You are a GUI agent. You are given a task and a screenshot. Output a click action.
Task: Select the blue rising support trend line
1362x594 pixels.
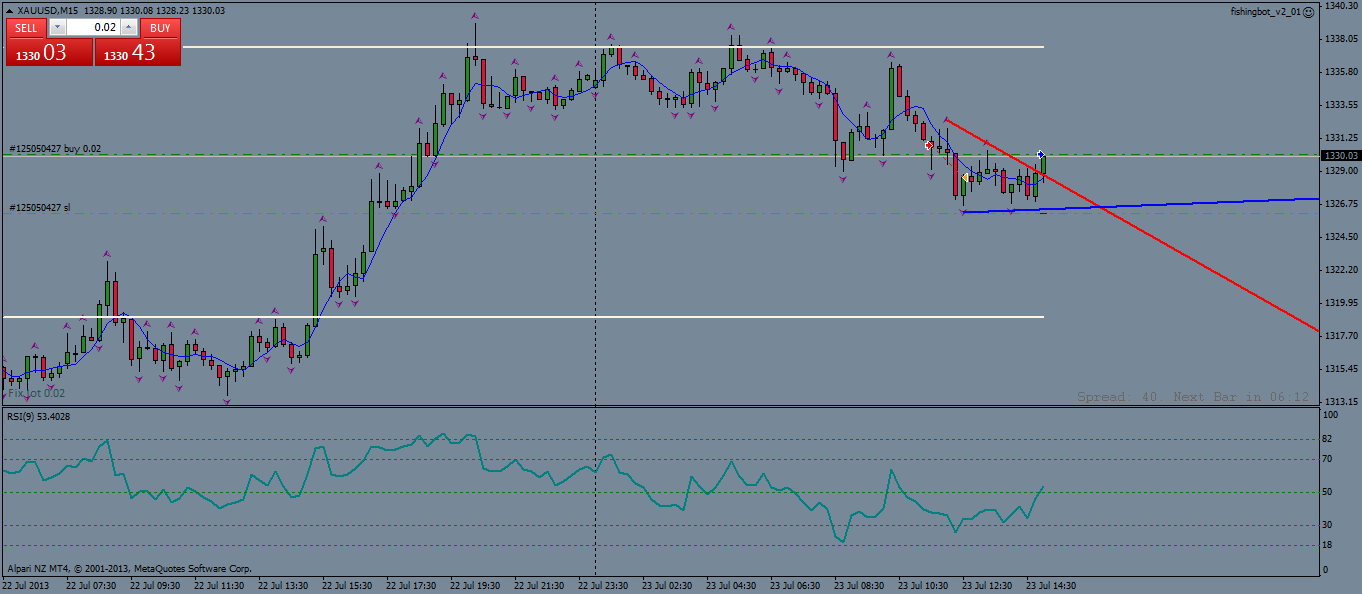1140,205
